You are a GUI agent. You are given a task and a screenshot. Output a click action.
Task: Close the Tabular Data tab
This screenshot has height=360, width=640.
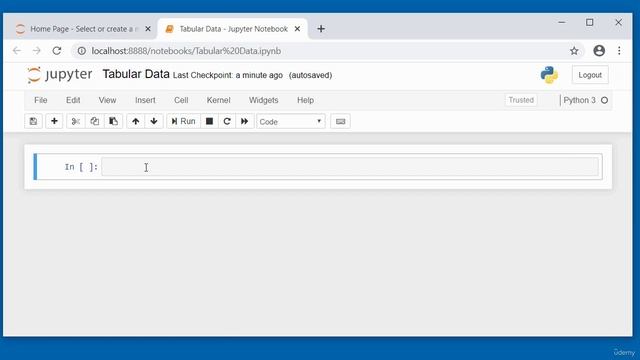[x=298, y=29]
